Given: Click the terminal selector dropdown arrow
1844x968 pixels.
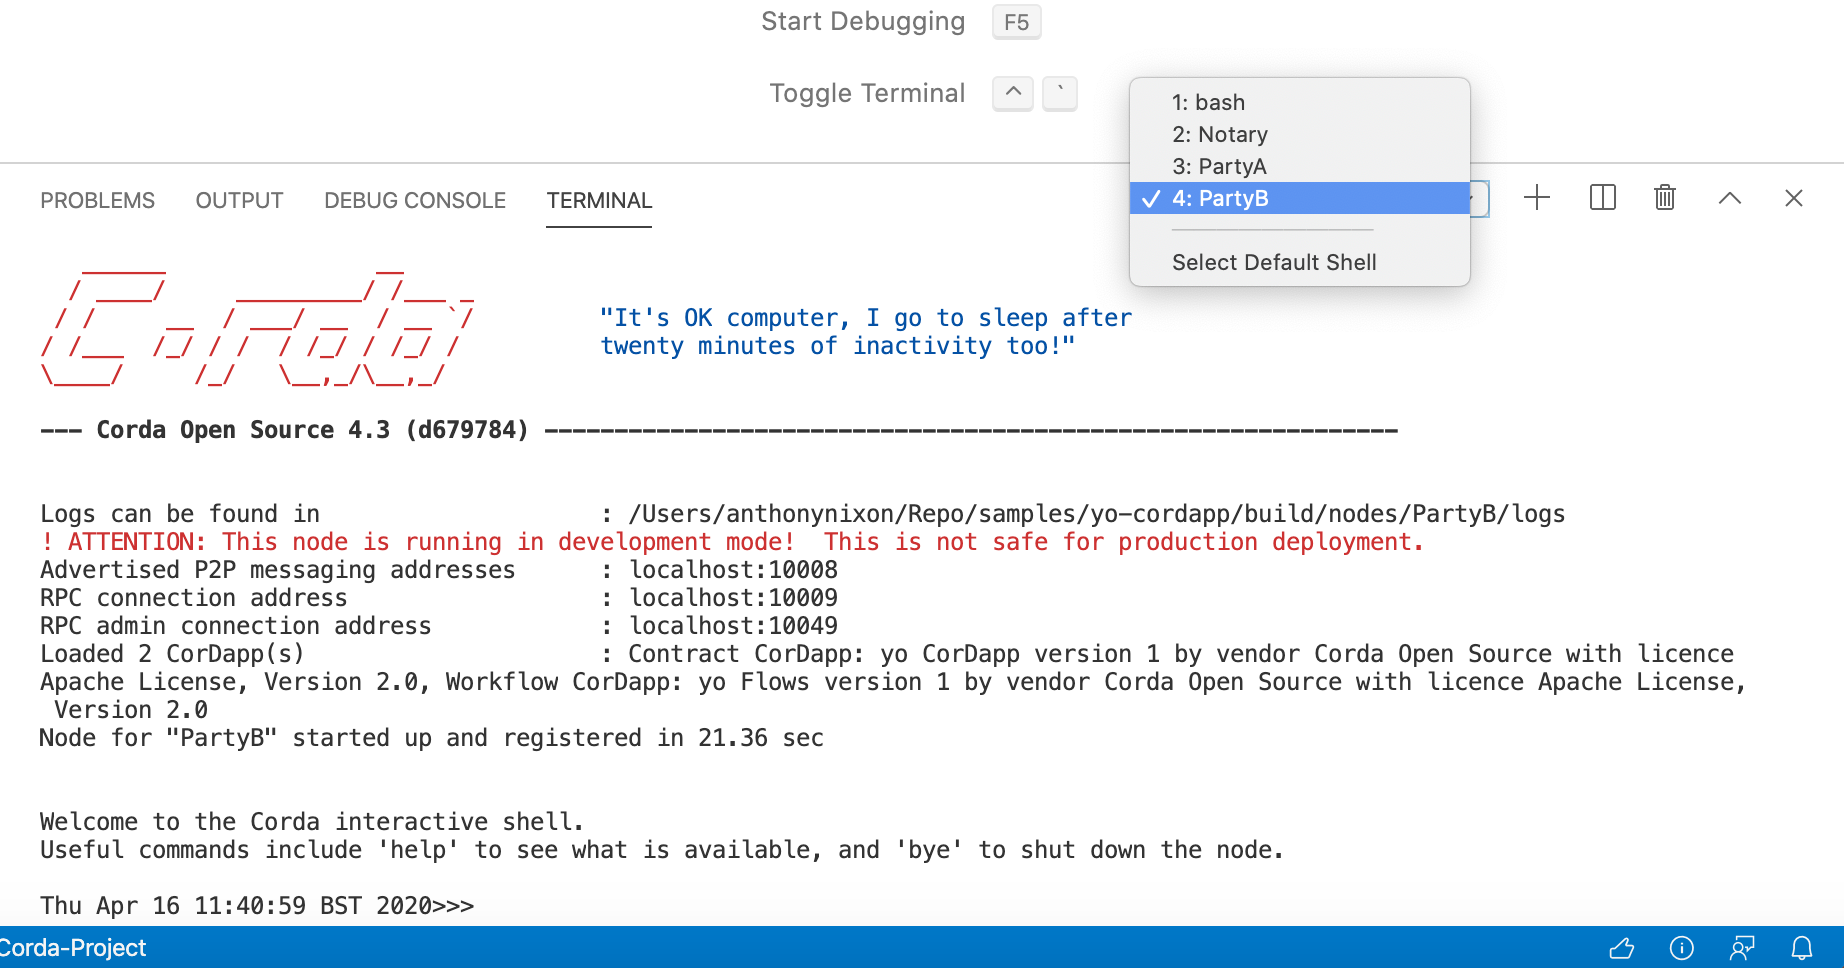Looking at the screenshot, I should click(1478, 198).
